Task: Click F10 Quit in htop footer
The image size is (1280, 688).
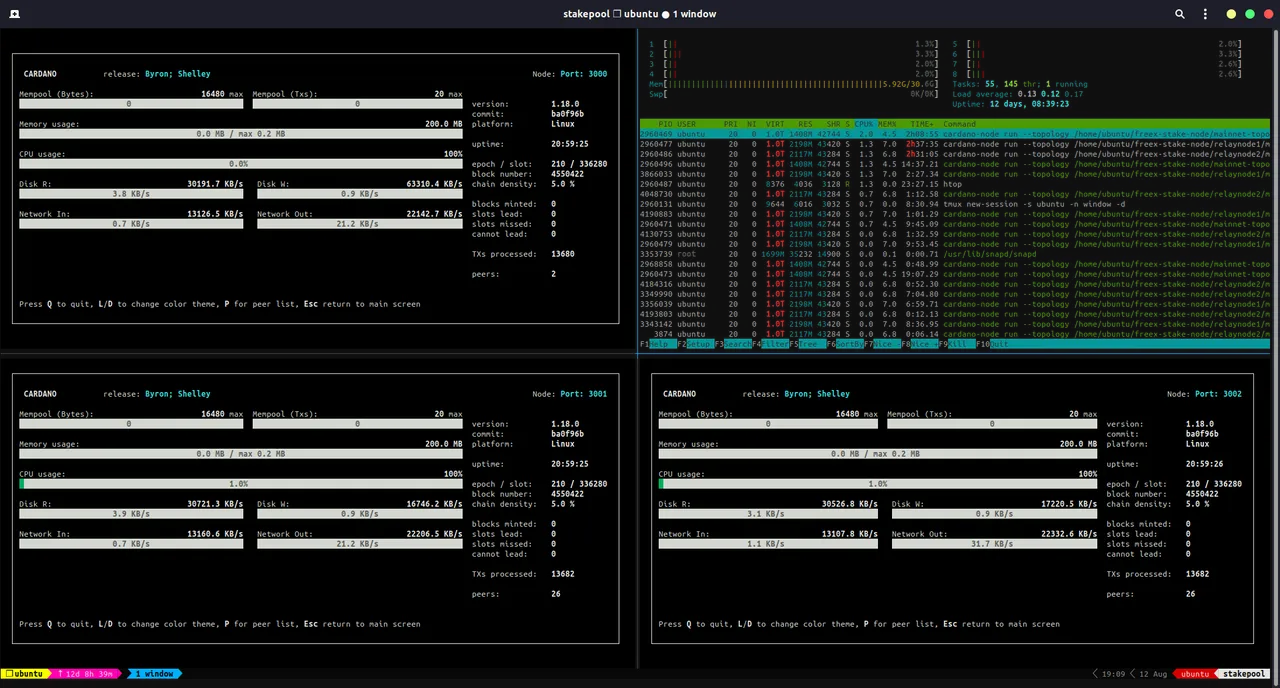Action: [994, 344]
